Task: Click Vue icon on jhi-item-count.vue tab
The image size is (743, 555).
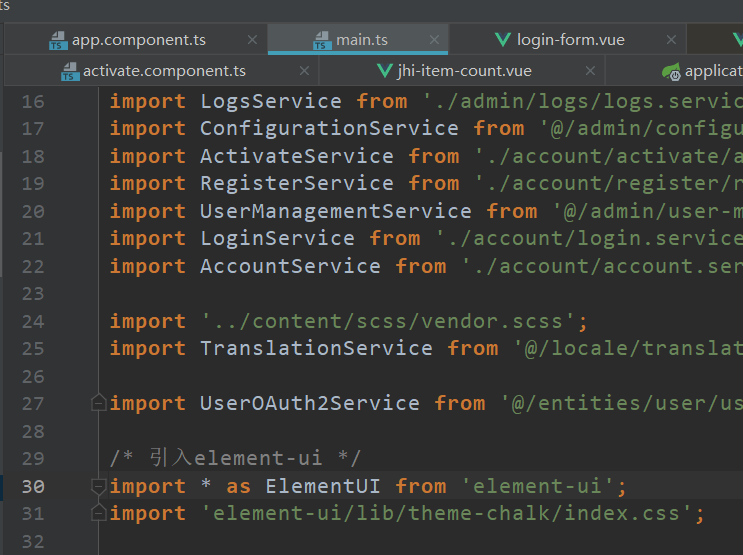Action: point(384,71)
